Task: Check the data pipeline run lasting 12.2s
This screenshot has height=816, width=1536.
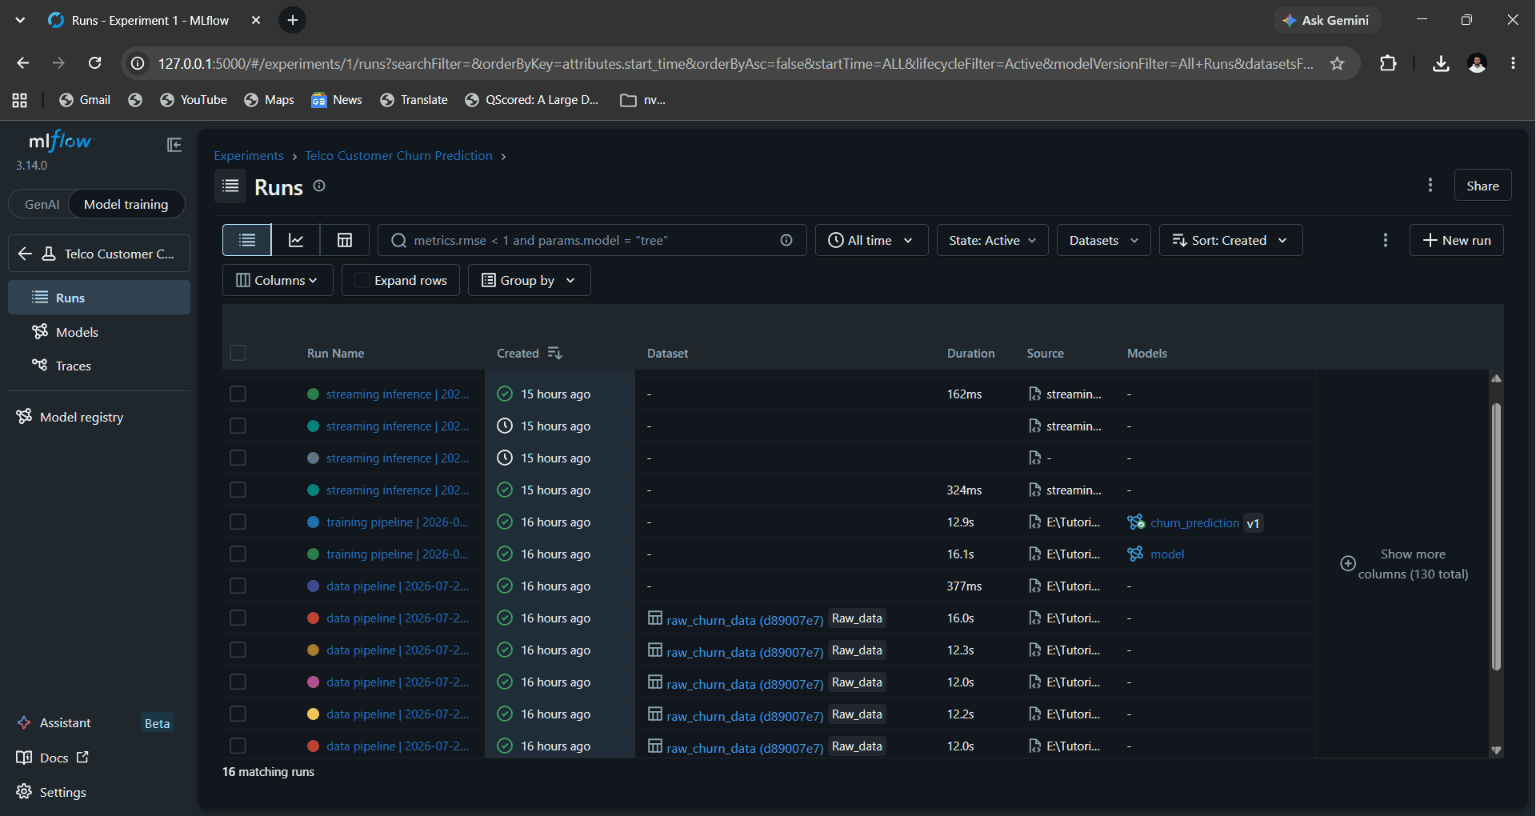Action: click(238, 714)
